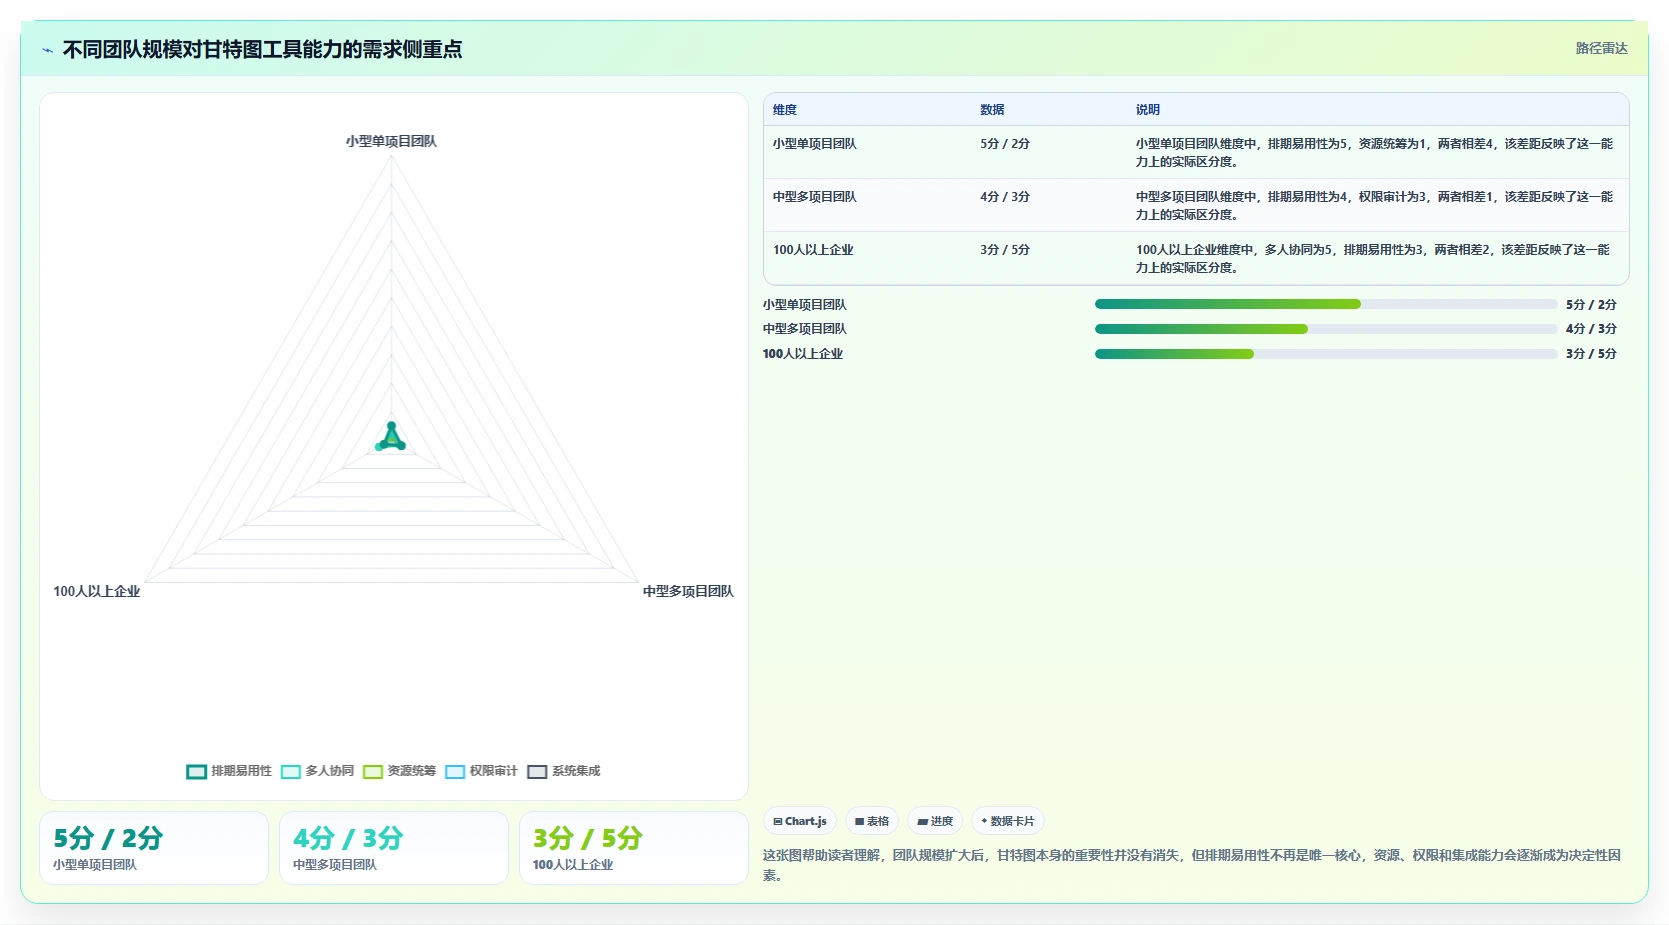The image size is (1669, 925).
Task: Click the 100人以上企业 progress bar
Action: point(1326,354)
